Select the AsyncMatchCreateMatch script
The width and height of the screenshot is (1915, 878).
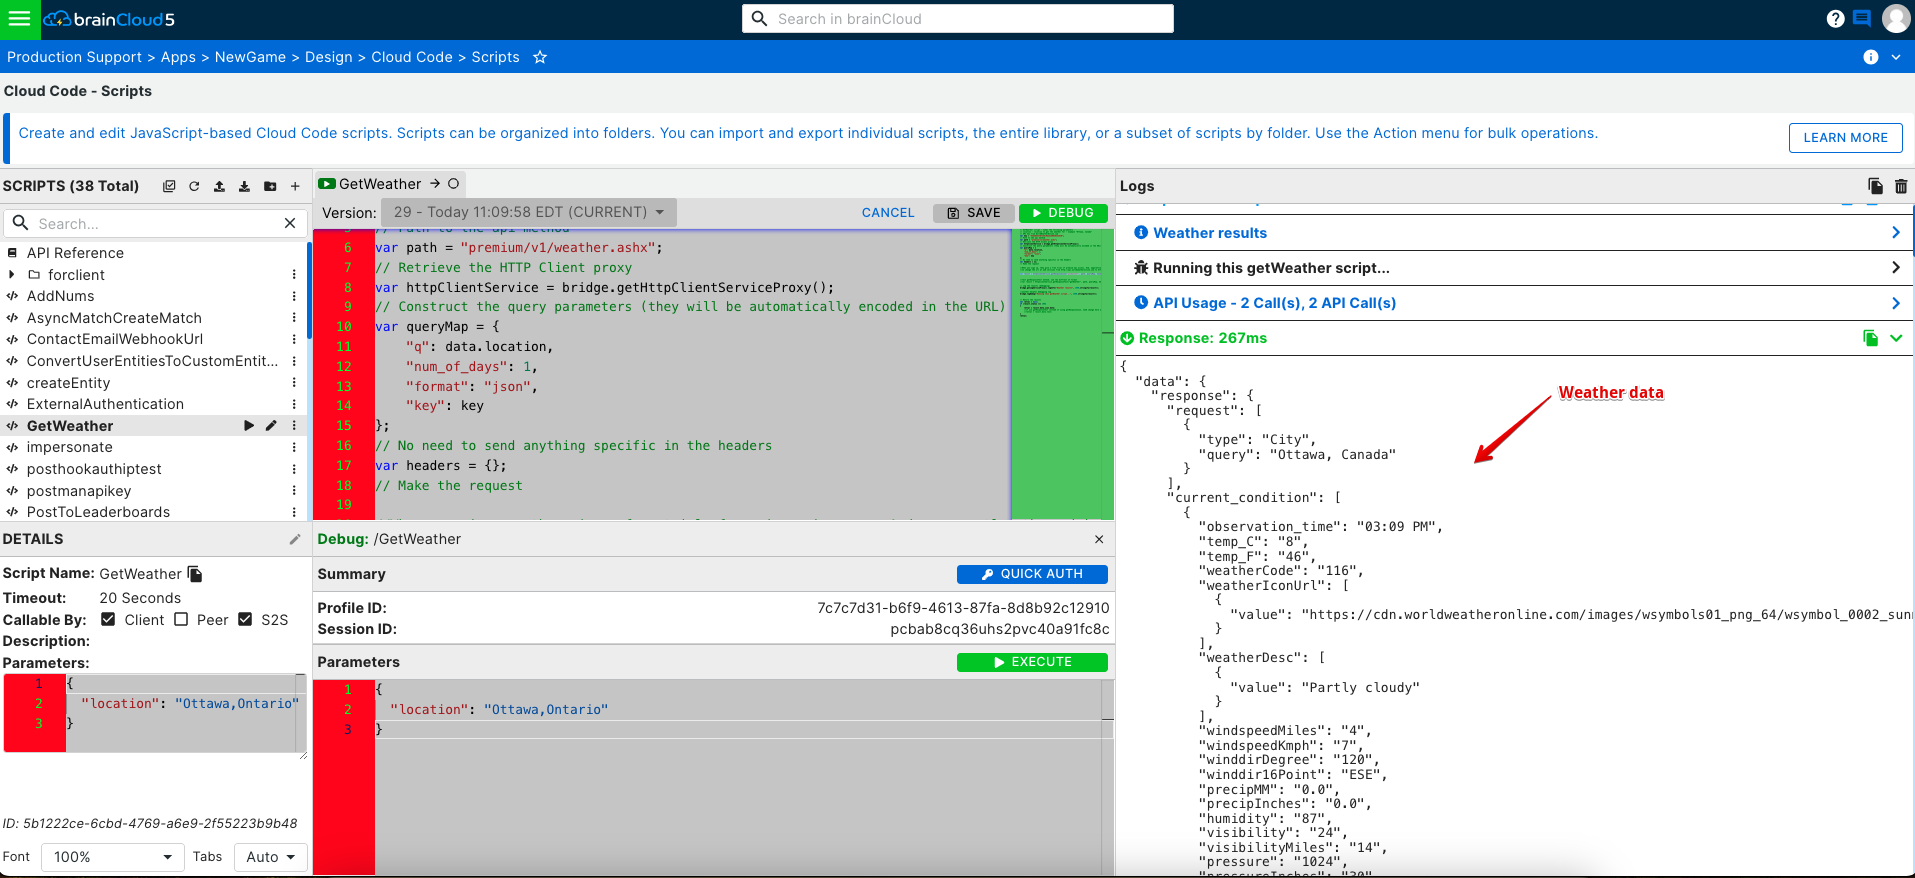click(114, 318)
